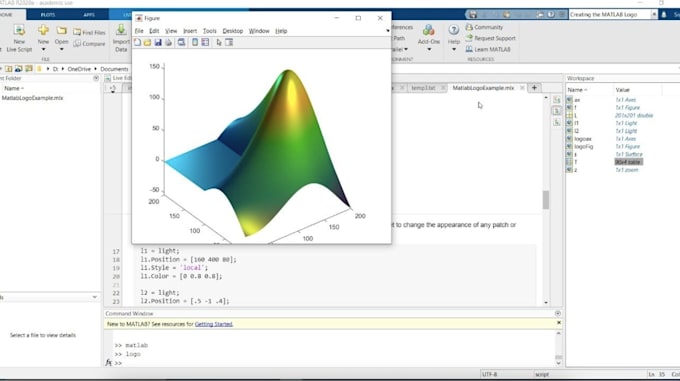Select the MatlabLogoExample.mlx file in Current Folder
680x381 pixels.
[33, 98]
